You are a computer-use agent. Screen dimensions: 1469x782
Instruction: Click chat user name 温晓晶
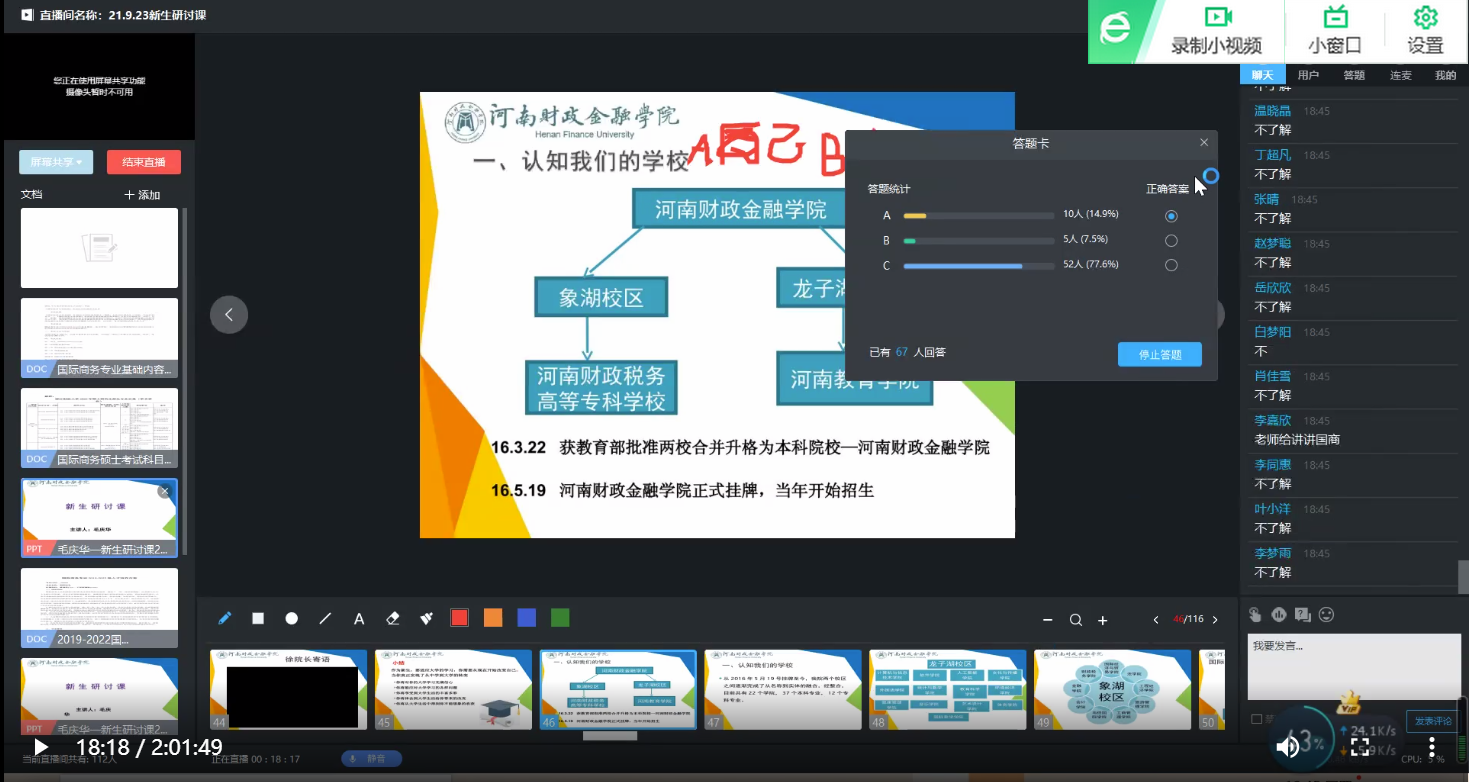[x=1273, y=111]
